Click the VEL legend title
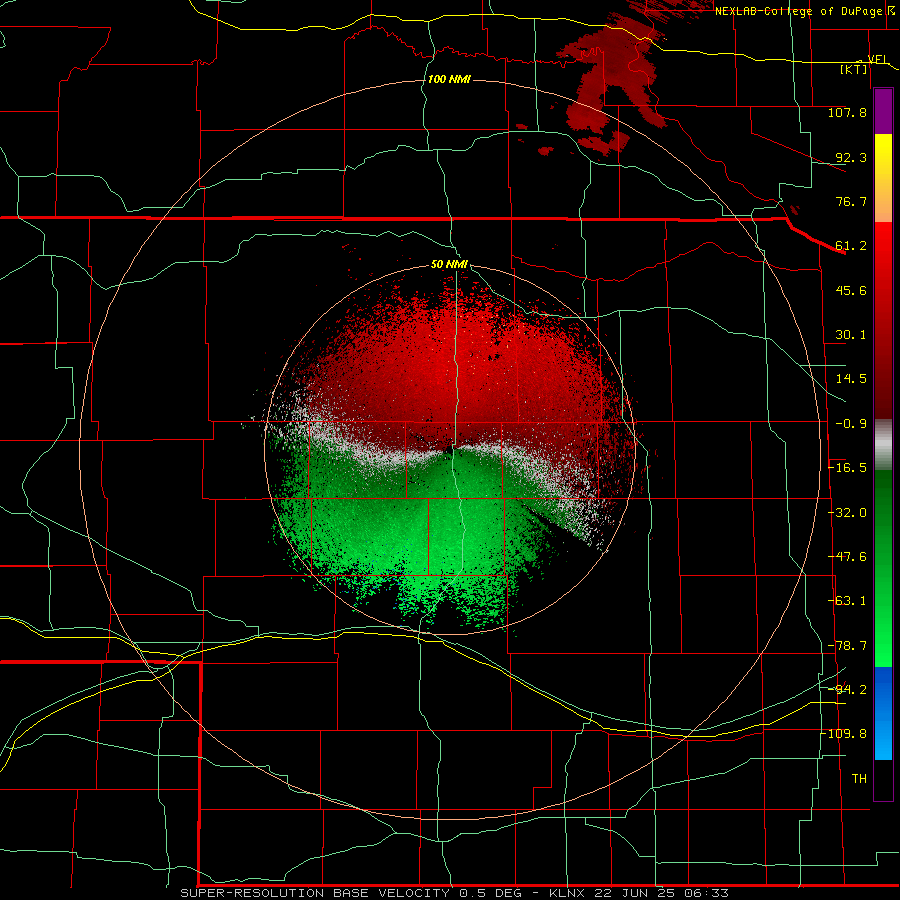Screen dimensions: 900x900 [x=878, y=59]
